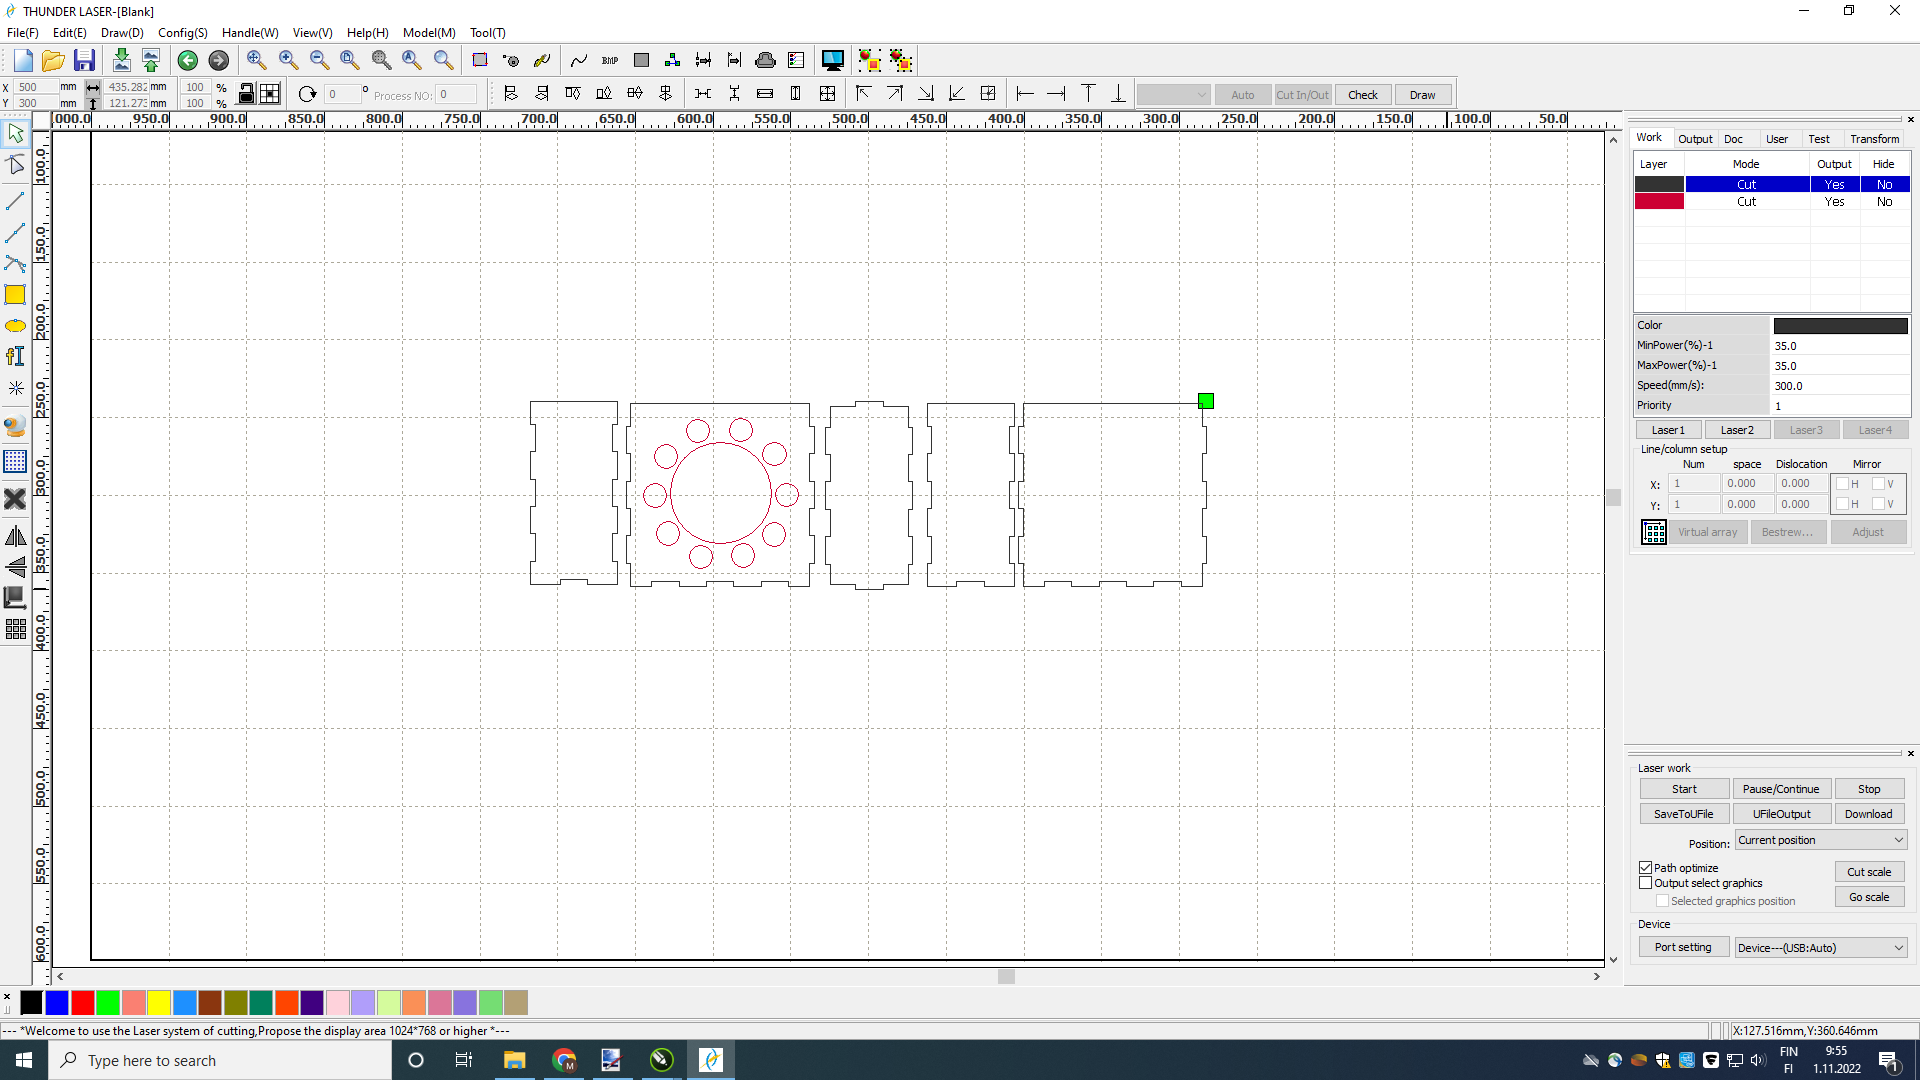Screen dimensions: 1920x1080
Task: Click the array/copy icon in toolbar
Action: tap(827, 94)
